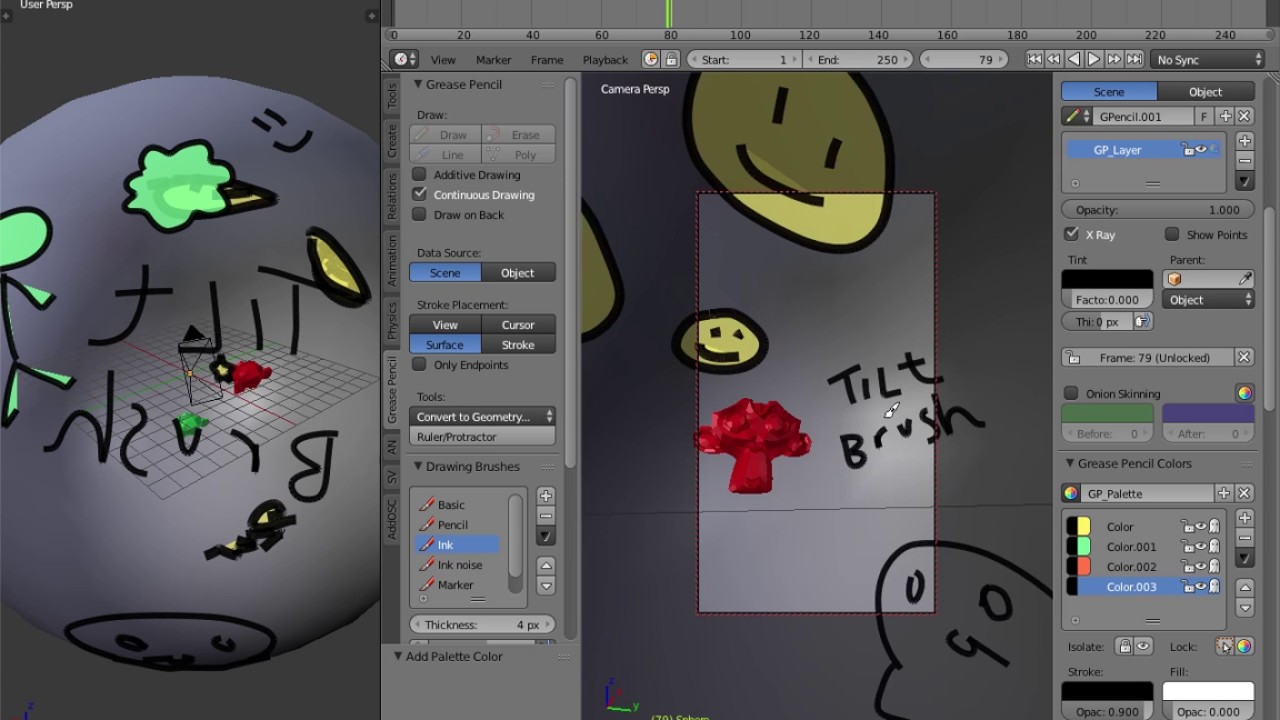The image size is (1280, 720).
Task: Jump to the first frame of playback
Action: 1035,59
